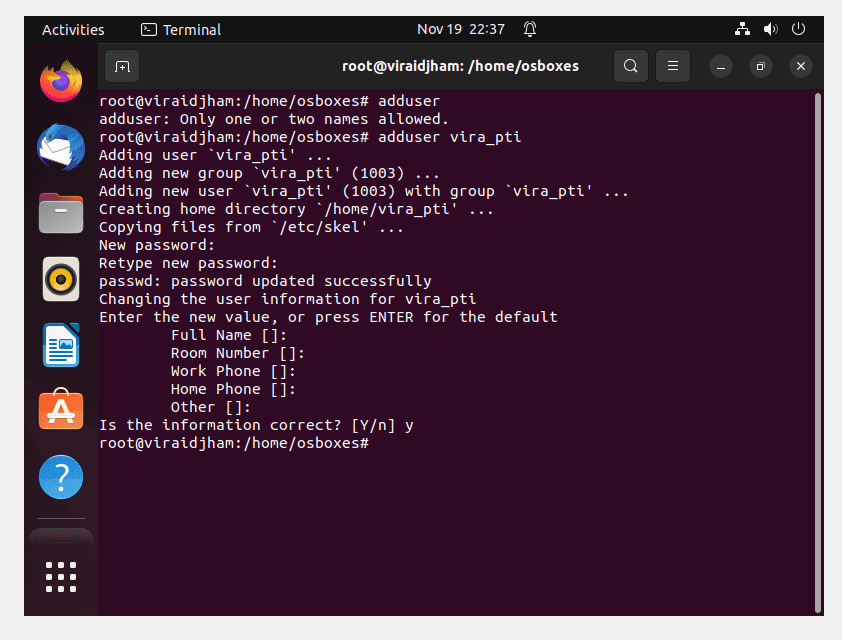
Task: Open network status indicator
Action: point(742,29)
